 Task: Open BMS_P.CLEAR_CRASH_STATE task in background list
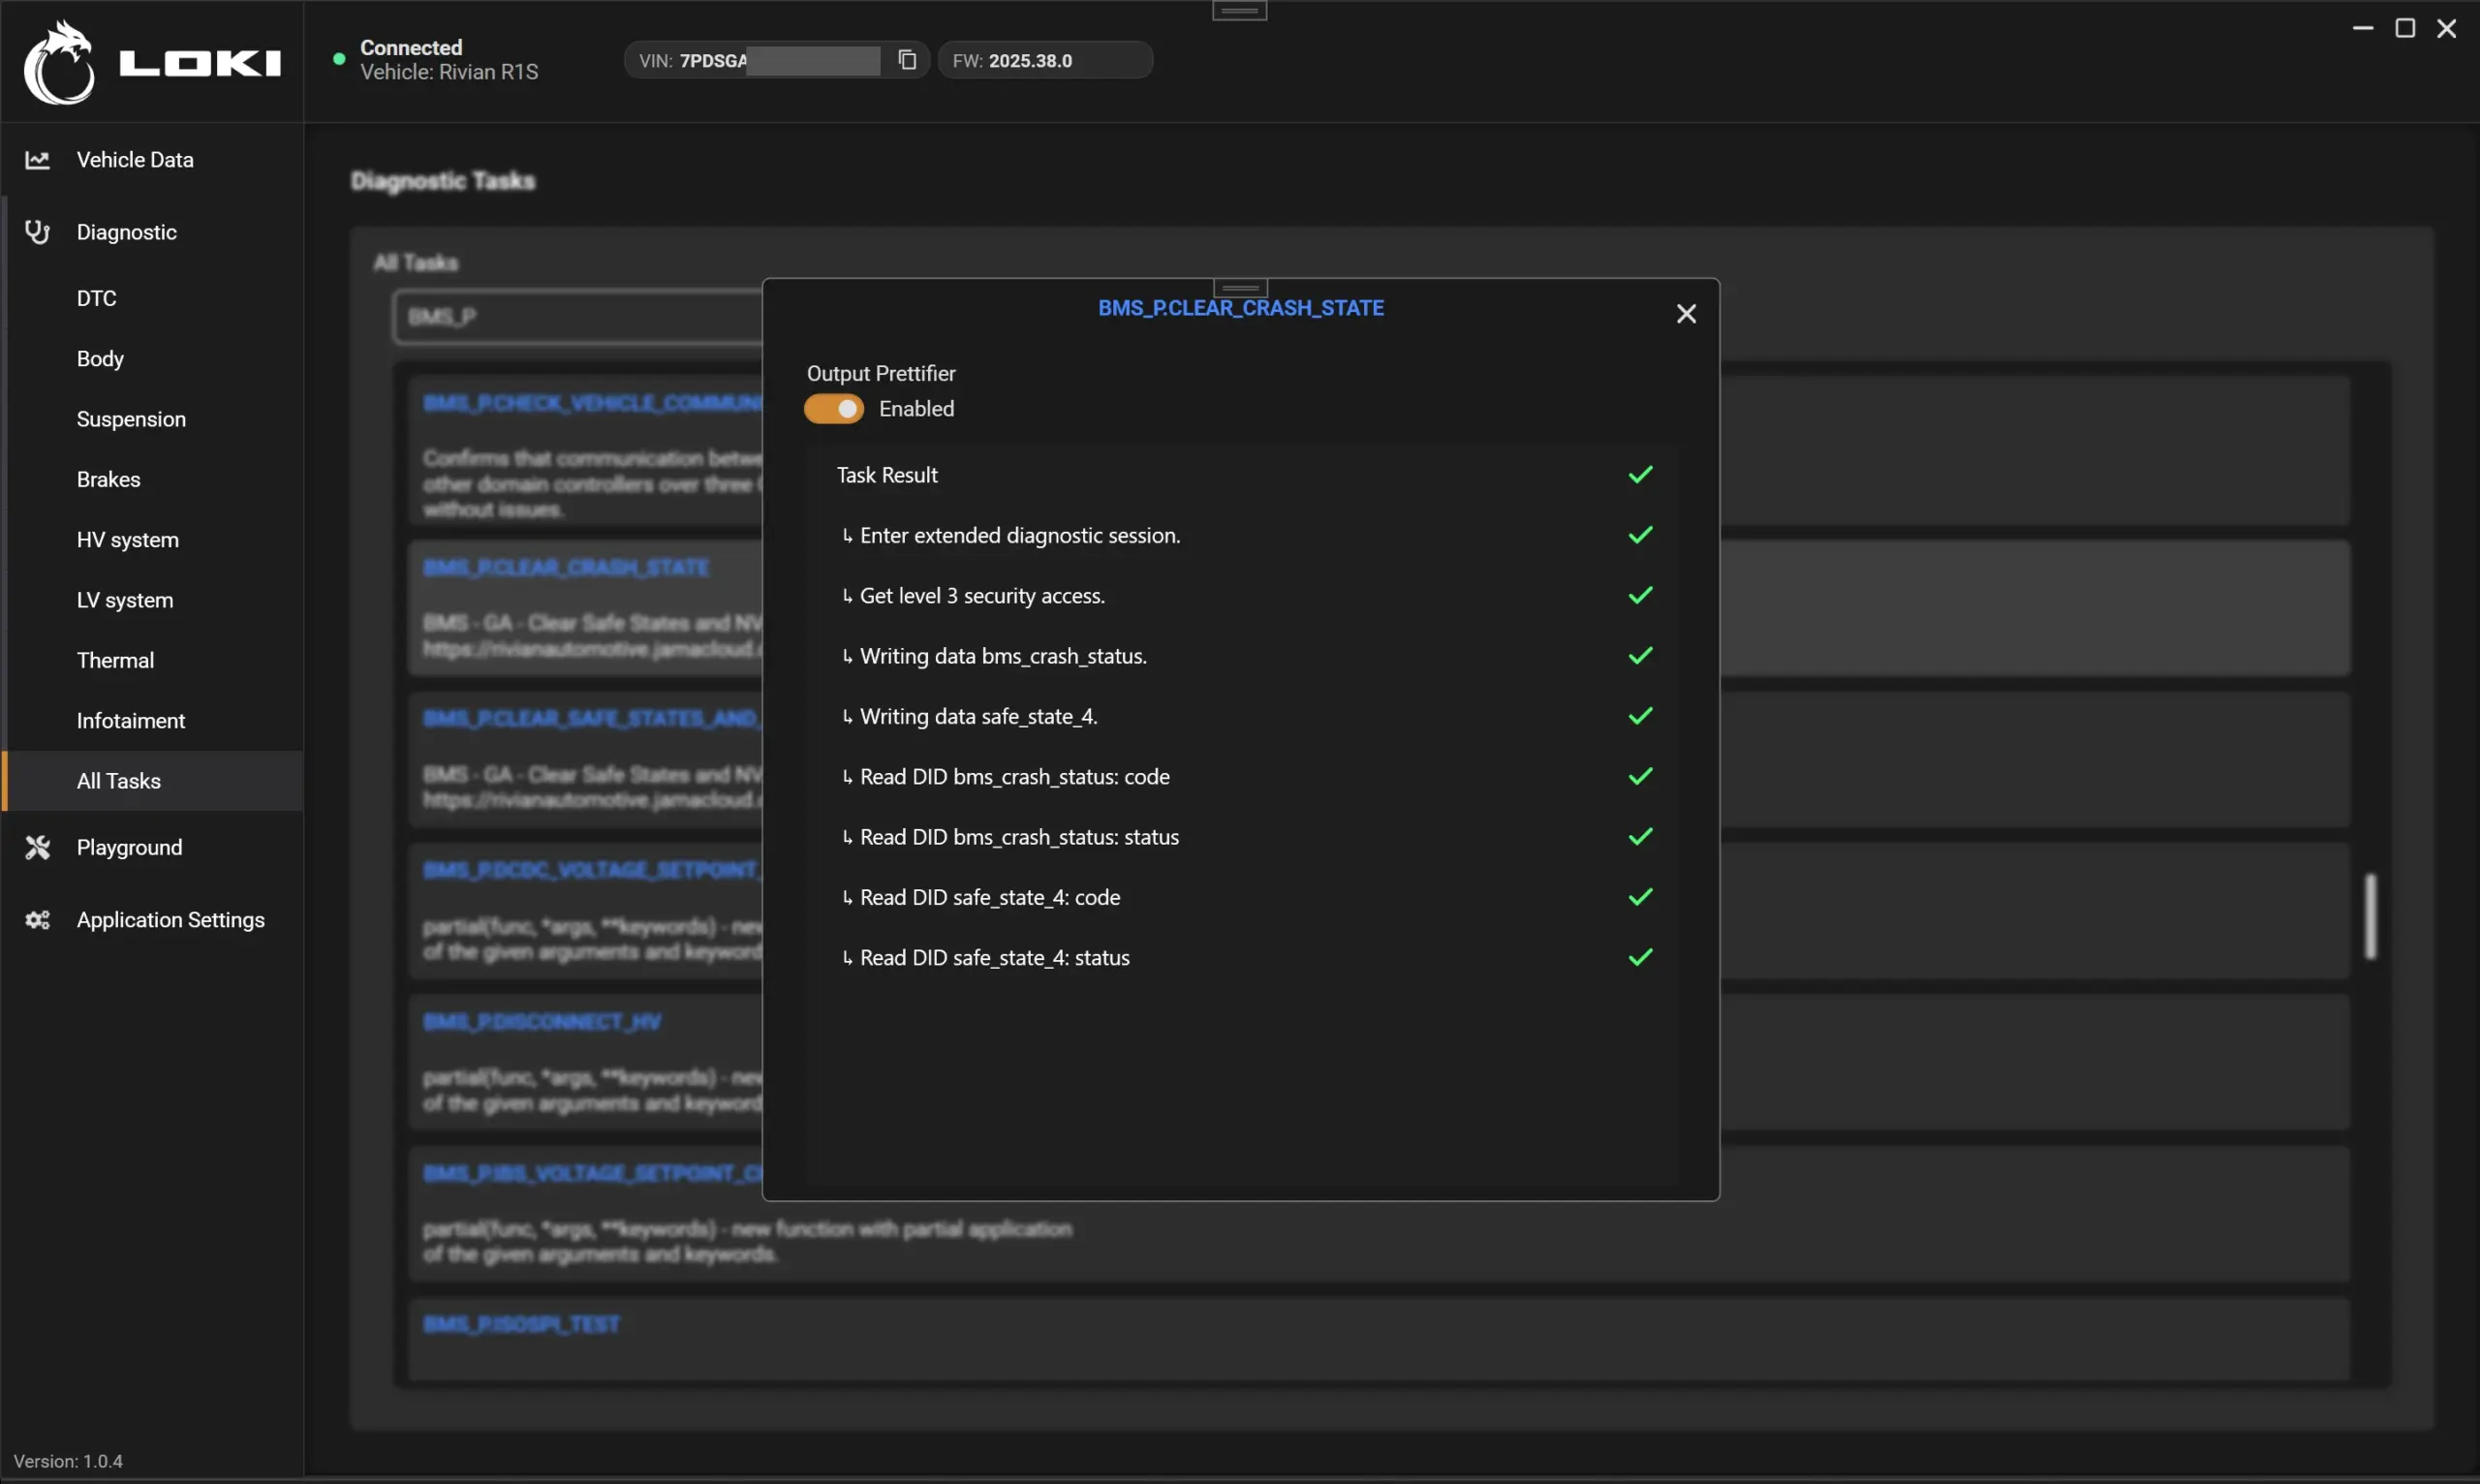(x=566, y=568)
